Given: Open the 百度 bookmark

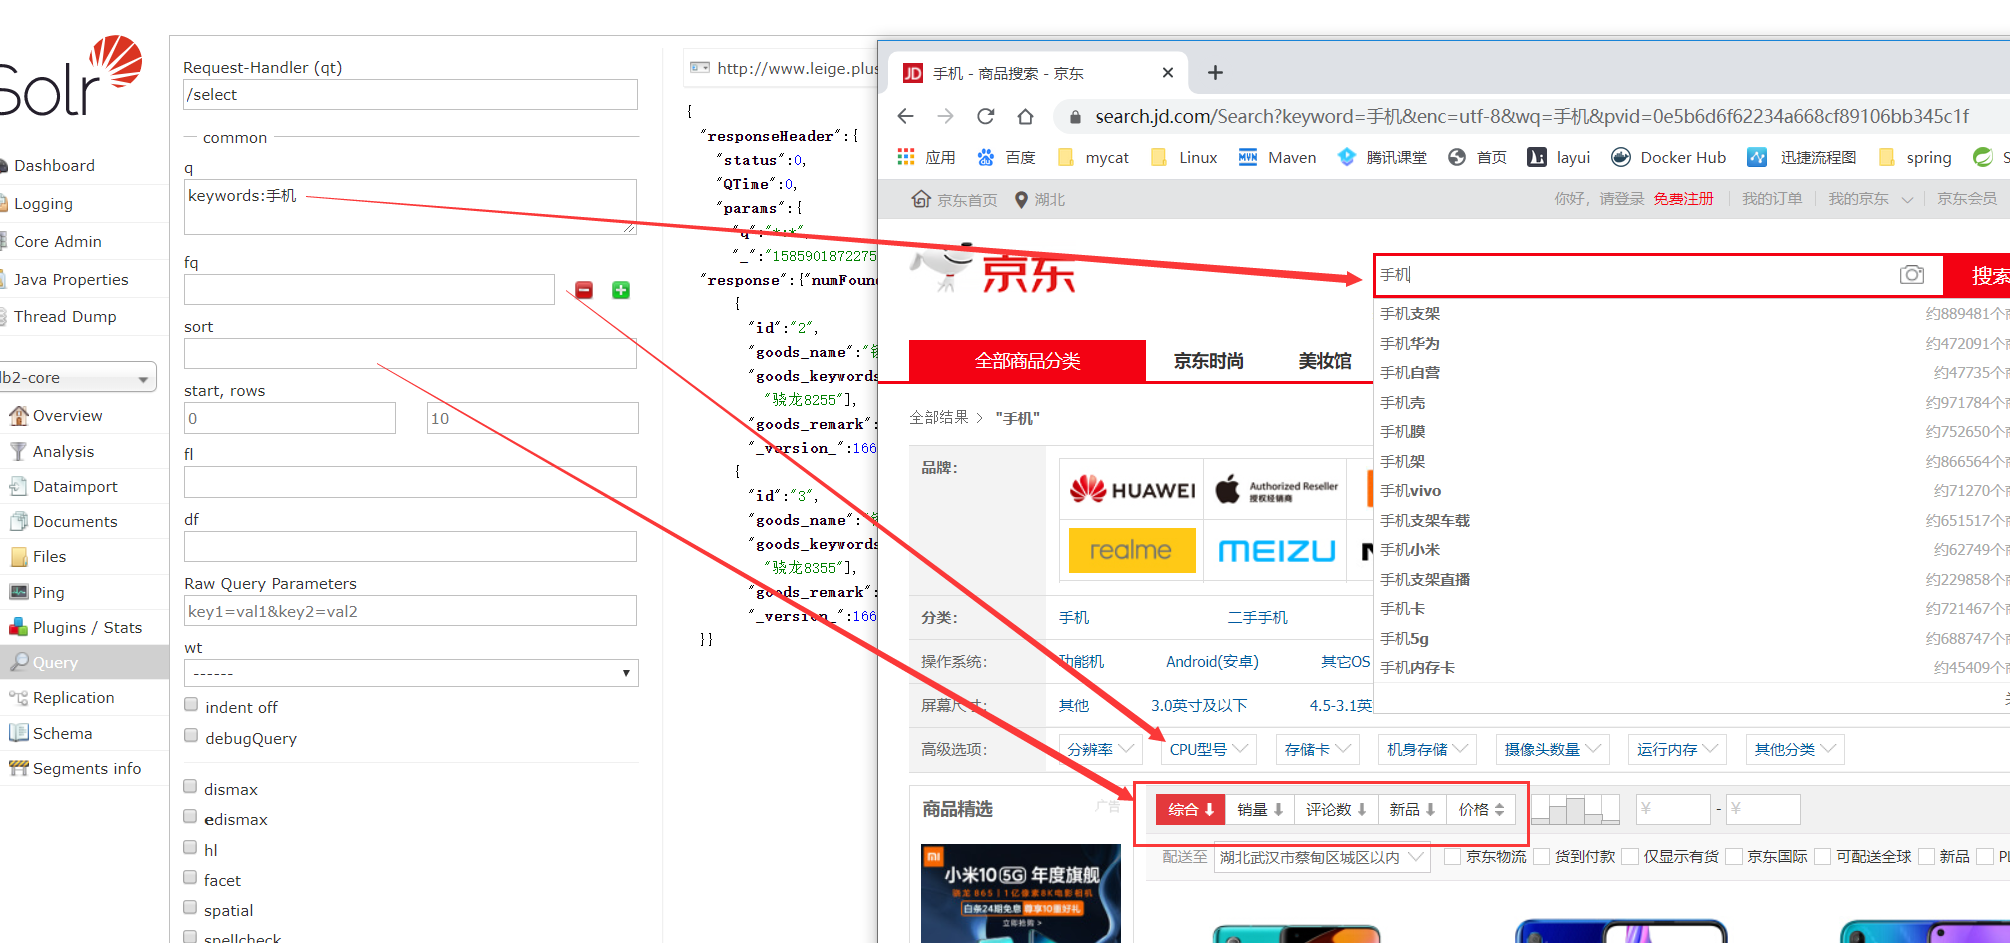Looking at the screenshot, I should 1006,157.
